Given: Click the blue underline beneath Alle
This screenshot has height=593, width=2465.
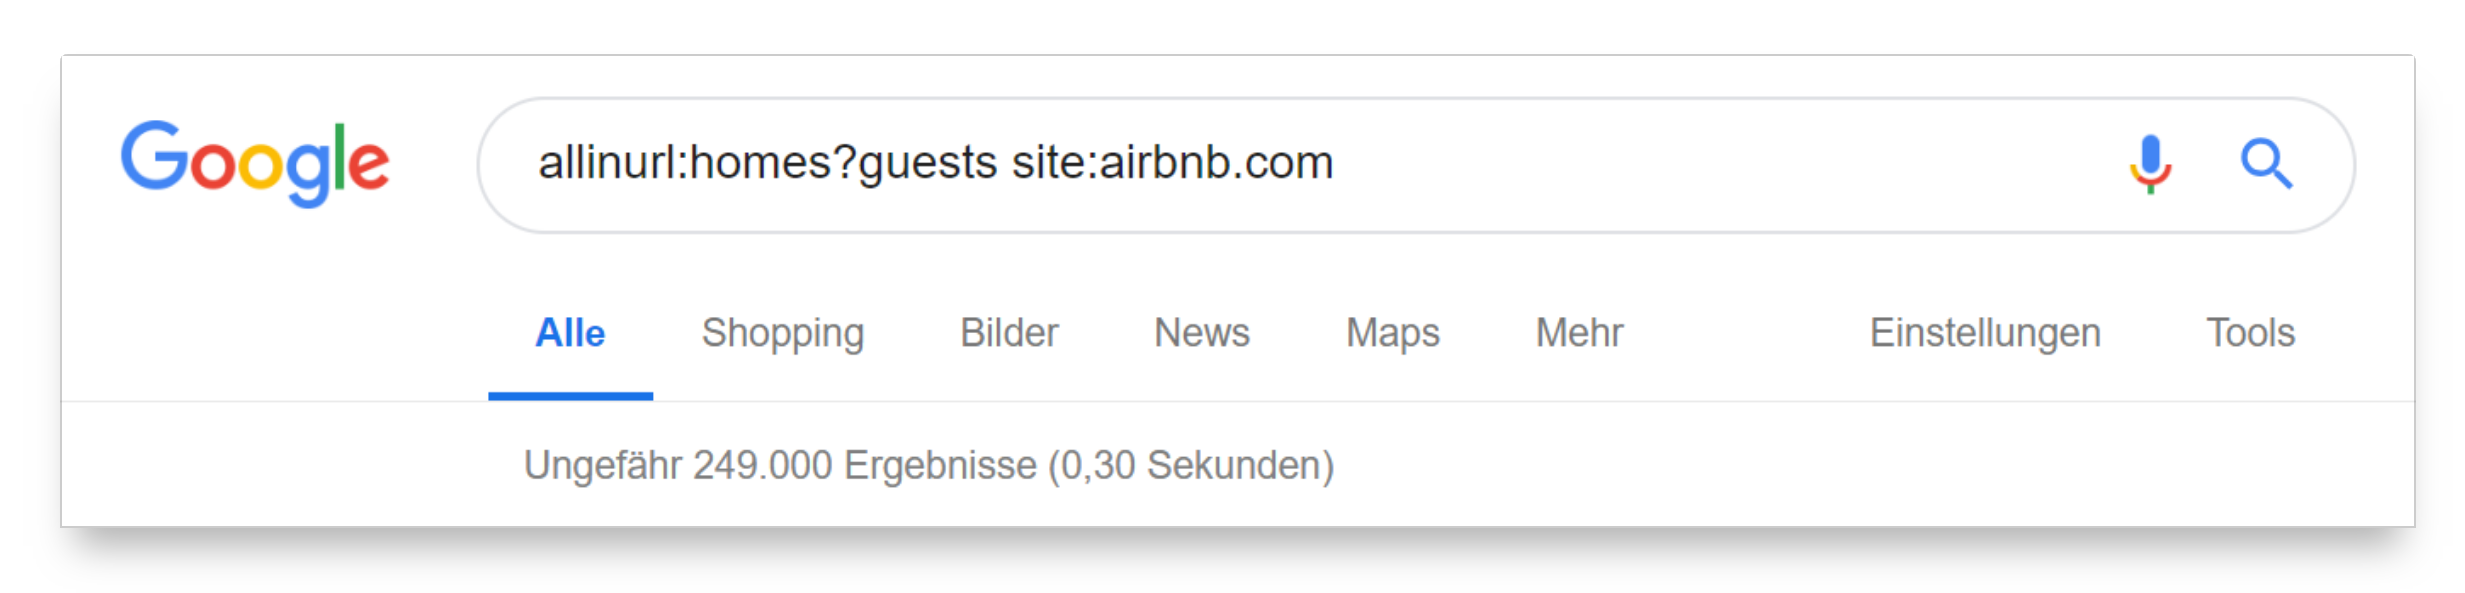Looking at the screenshot, I should click(x=570, y=396).
